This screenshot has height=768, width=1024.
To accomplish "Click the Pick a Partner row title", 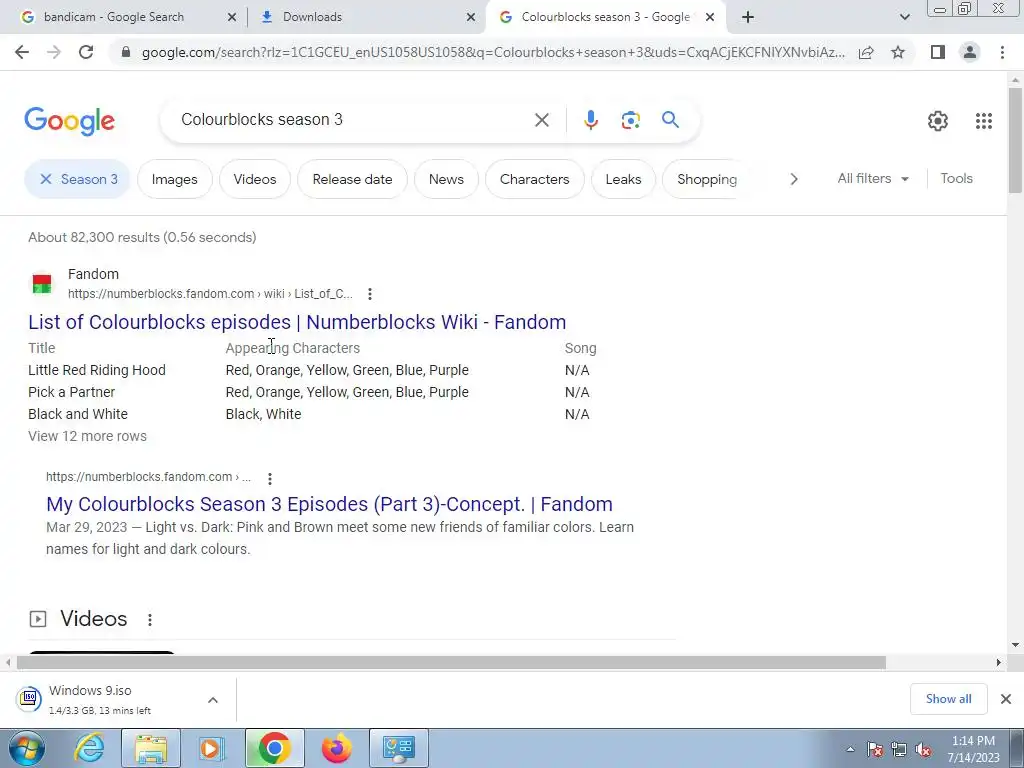I will (71, 392).
